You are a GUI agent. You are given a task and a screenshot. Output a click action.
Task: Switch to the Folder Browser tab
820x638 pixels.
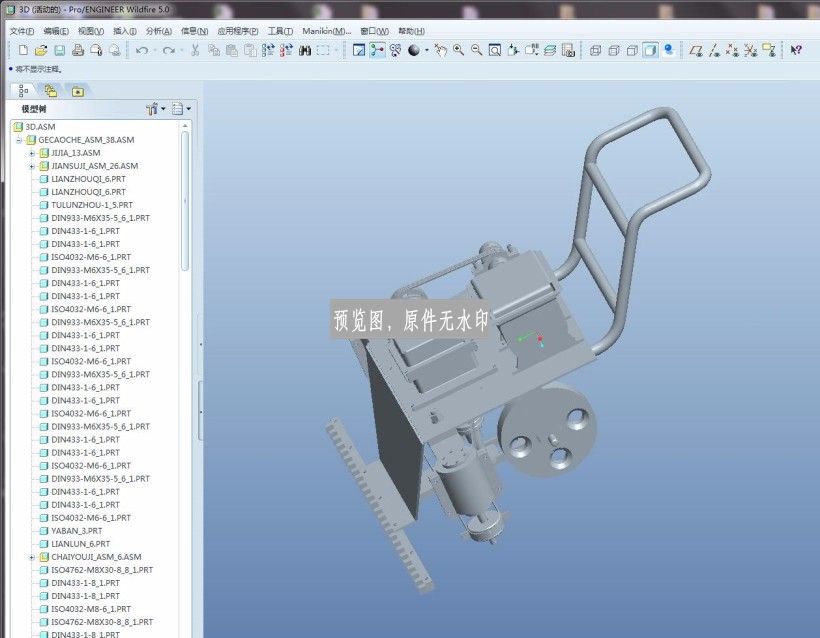pyautogui.click(x=51, y=91)
